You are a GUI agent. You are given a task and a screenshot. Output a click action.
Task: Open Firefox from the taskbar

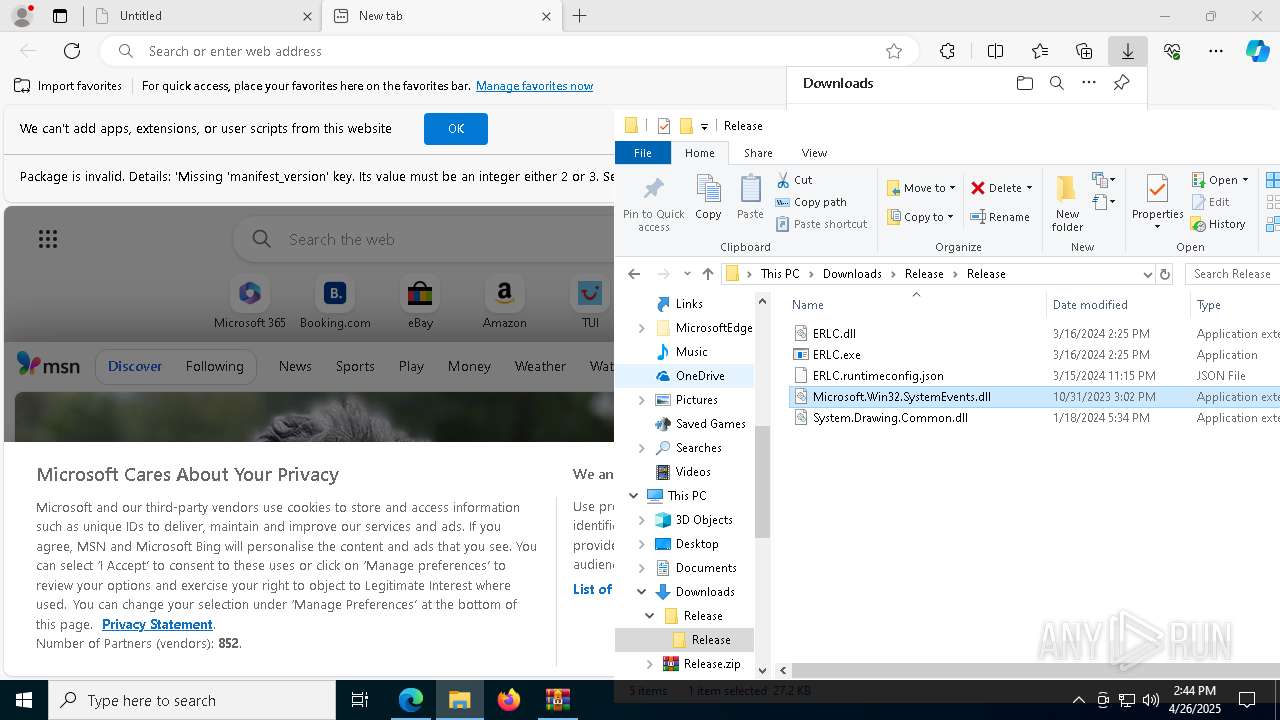pos(509,700)
